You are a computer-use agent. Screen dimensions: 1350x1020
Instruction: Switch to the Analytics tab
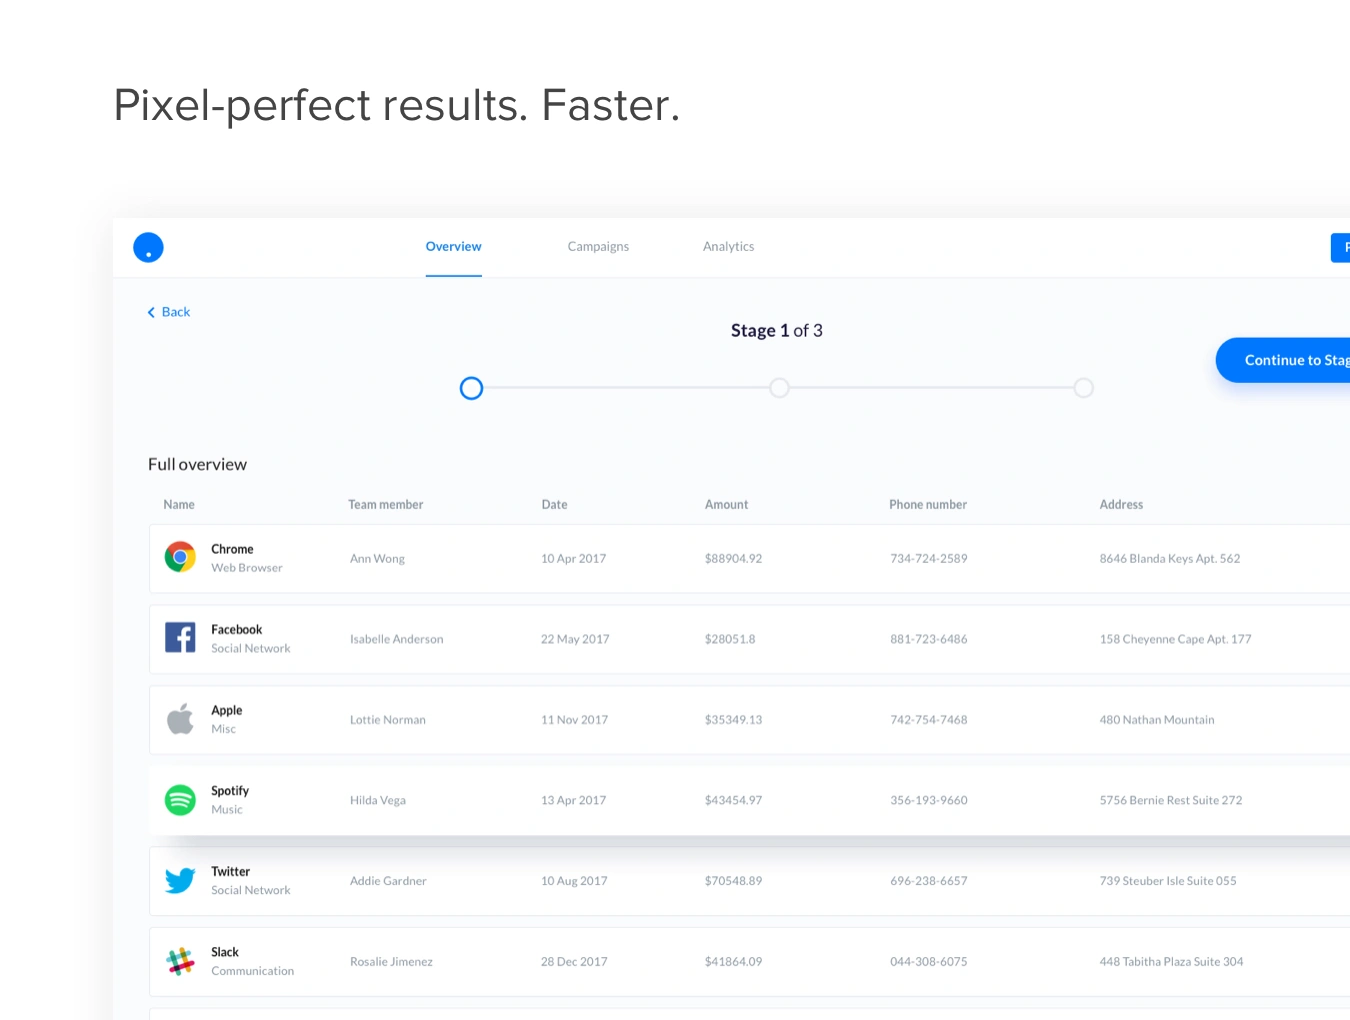coord(728,246)
